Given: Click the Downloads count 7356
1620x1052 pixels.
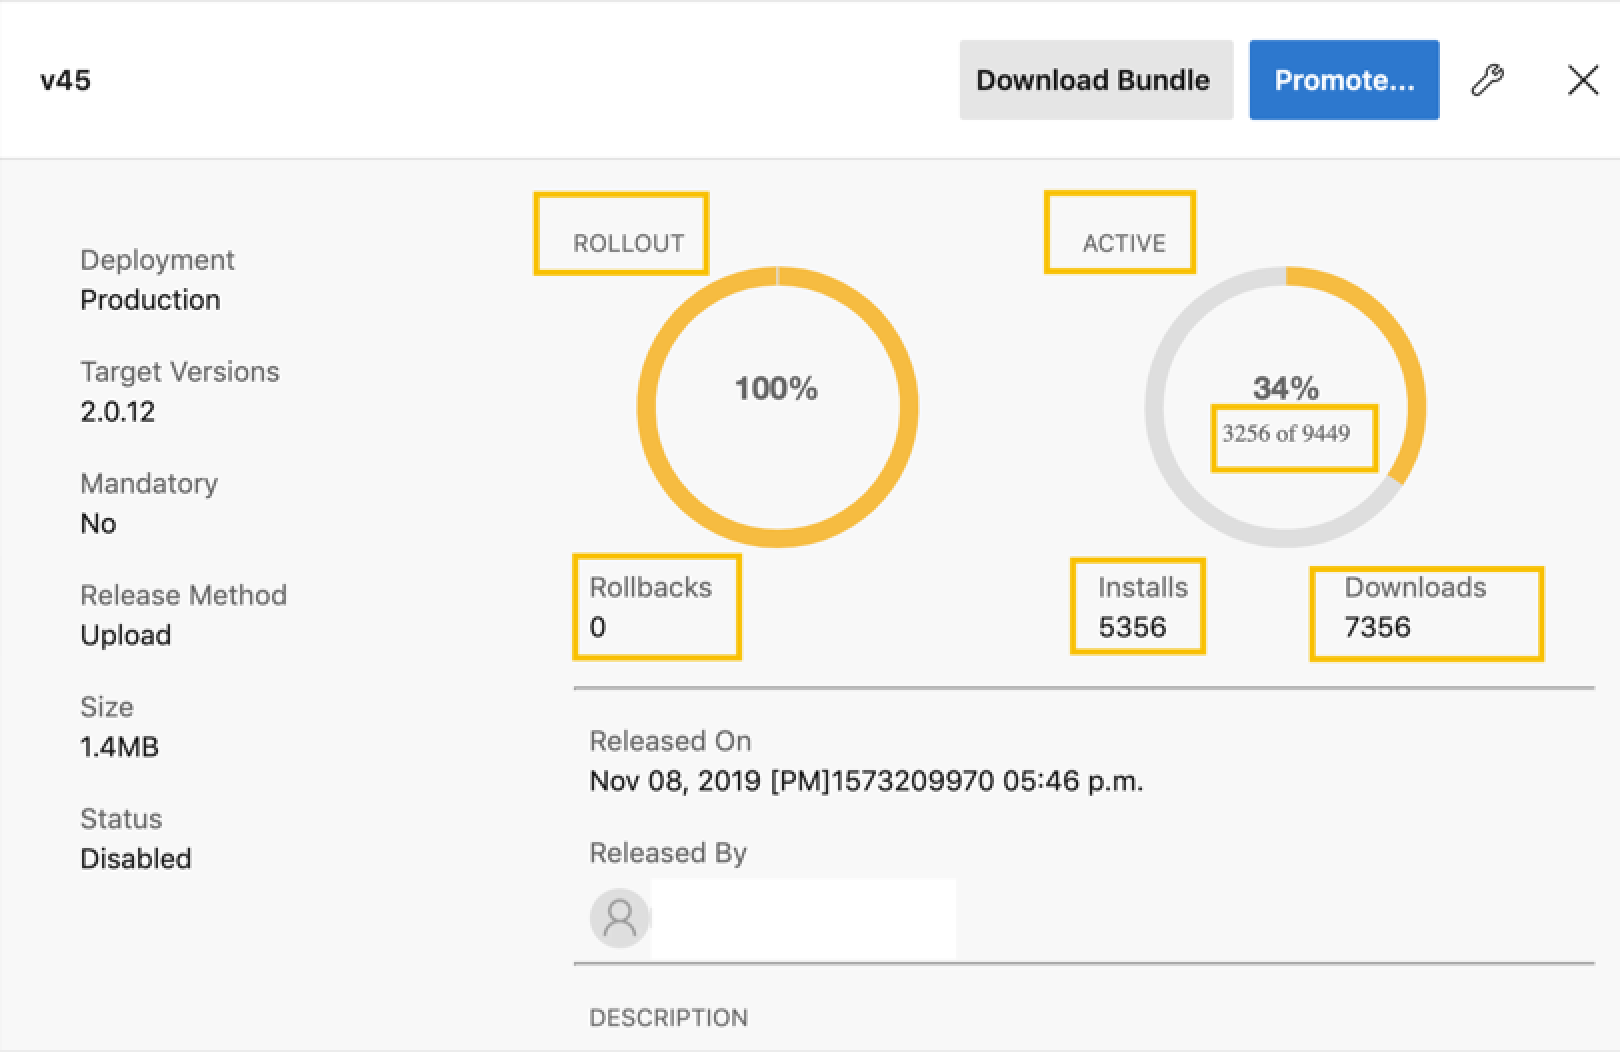Looking at the screenshot, I should click(x=1378, y=627).
